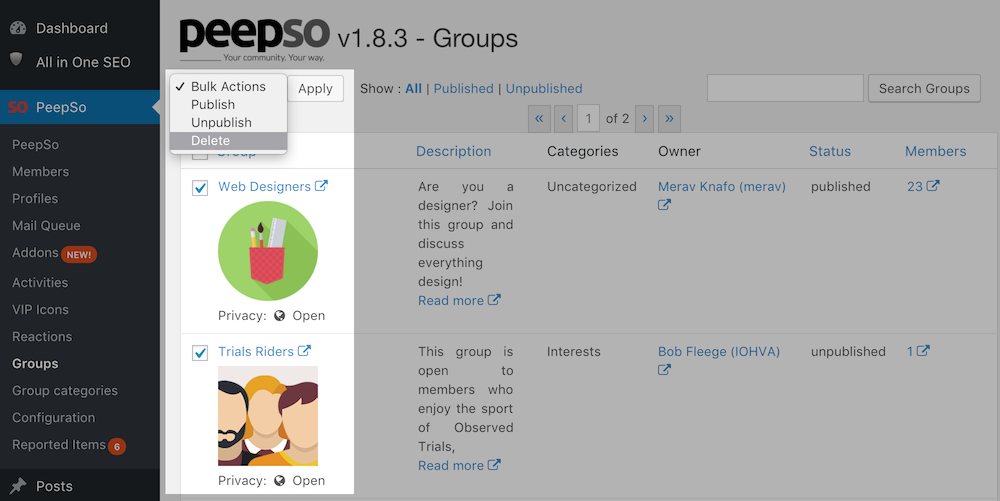
Task: Go to first page of groups
Action: pos(539,119)
